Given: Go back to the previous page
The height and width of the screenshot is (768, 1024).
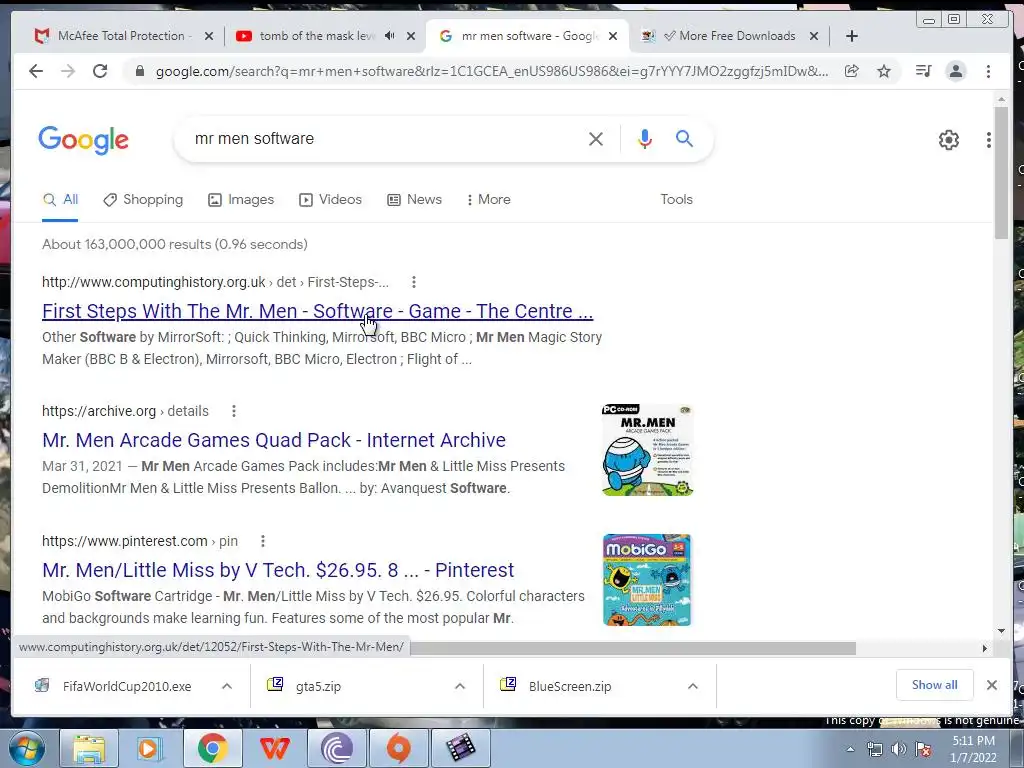Looking at the screenshot, I should coord(36,71).
